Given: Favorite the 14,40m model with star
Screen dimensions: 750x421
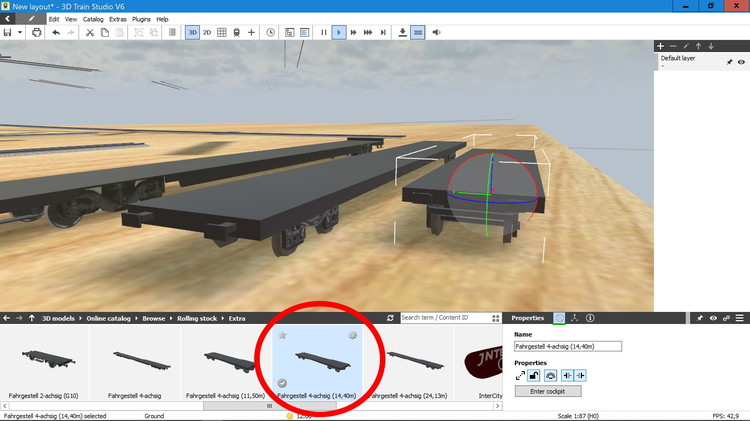Looking at the screenshot, I should point(282,335).
